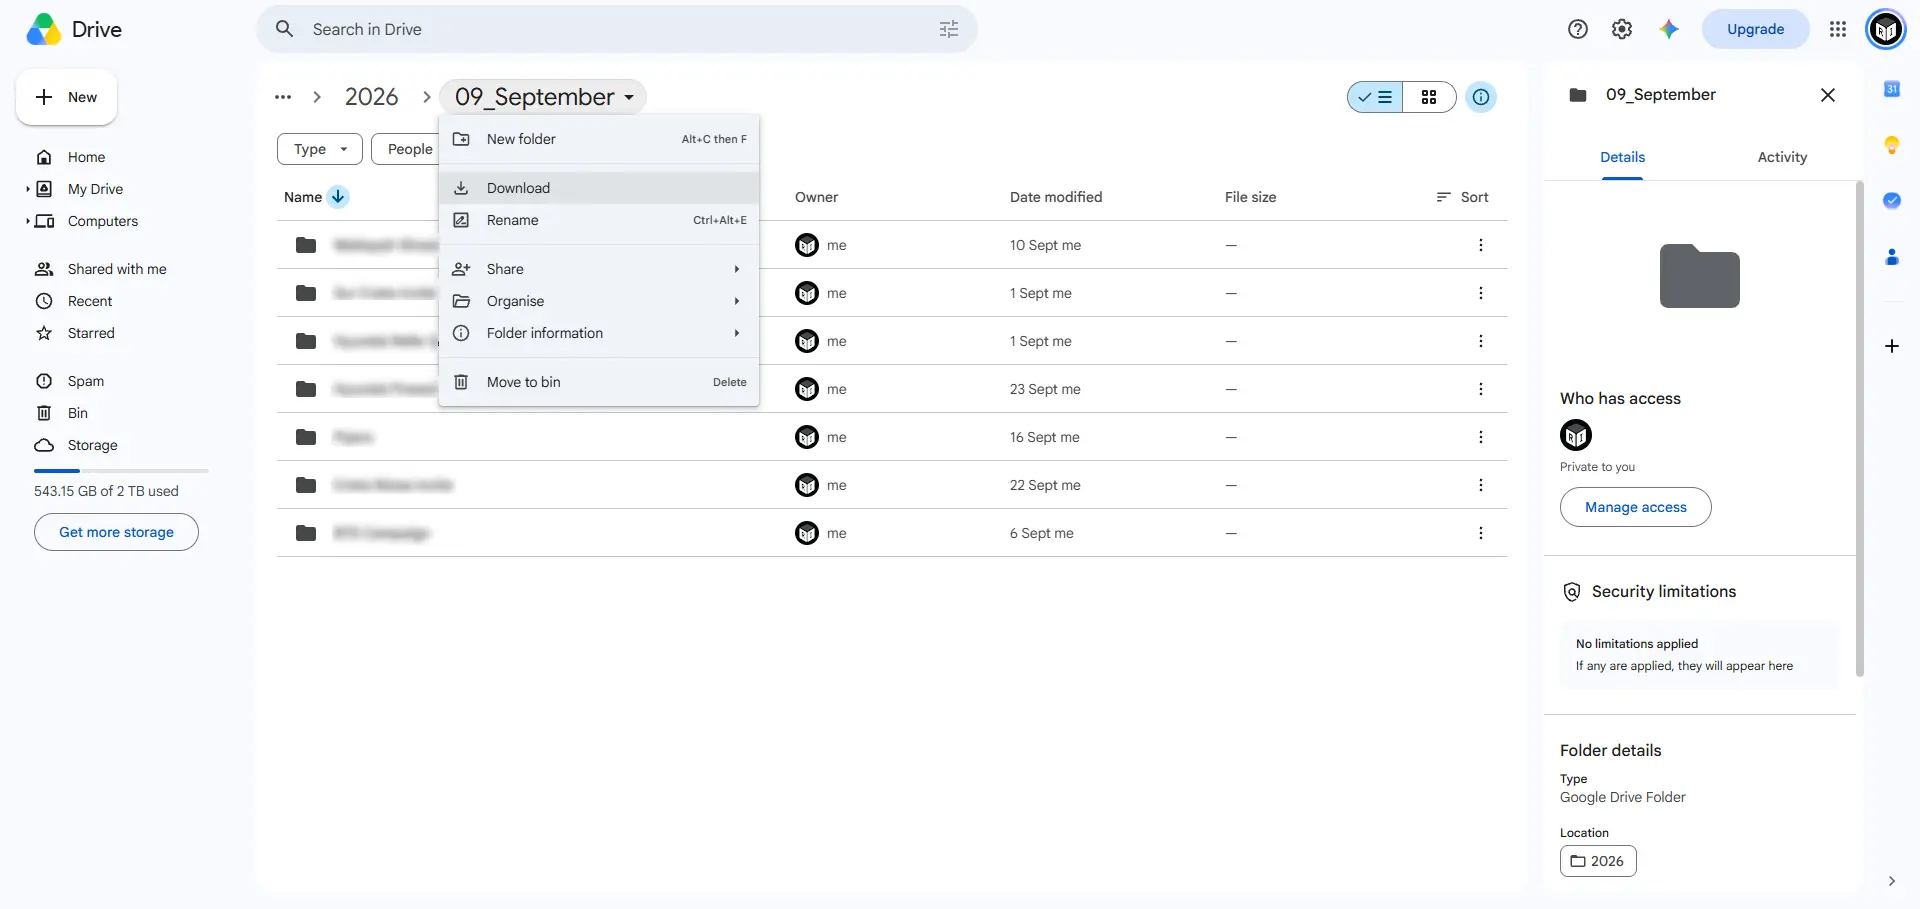Choose Download from the folder menu
1920x909 pixels.
point(599,188)
